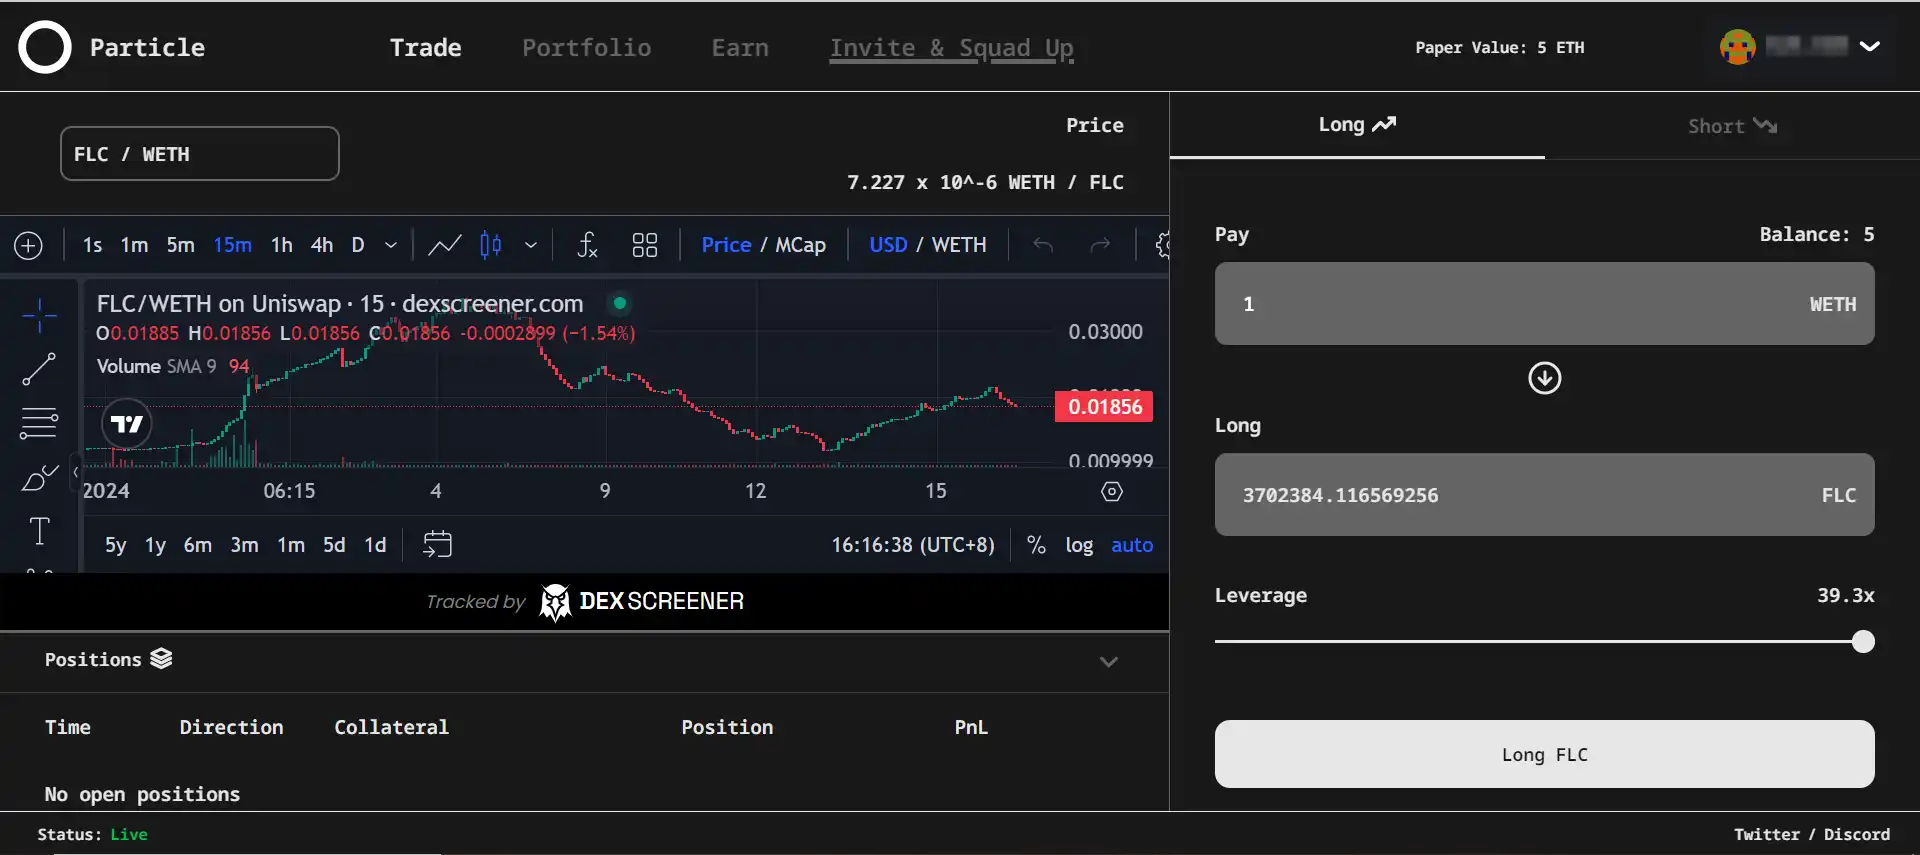Screen dimensions: 1920x855
Task: Click the user avatar icon
Action: point(1738,47)
